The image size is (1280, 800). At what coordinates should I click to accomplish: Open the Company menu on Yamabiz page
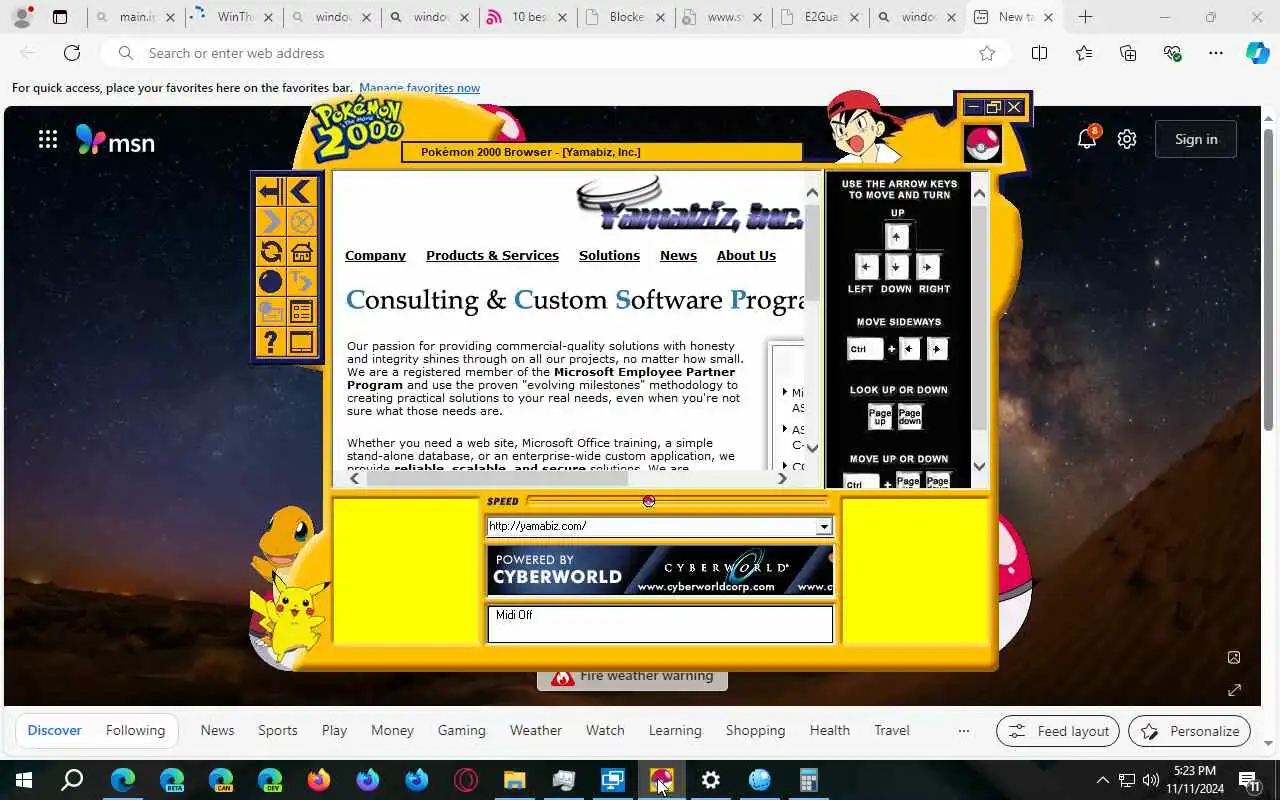375,255
